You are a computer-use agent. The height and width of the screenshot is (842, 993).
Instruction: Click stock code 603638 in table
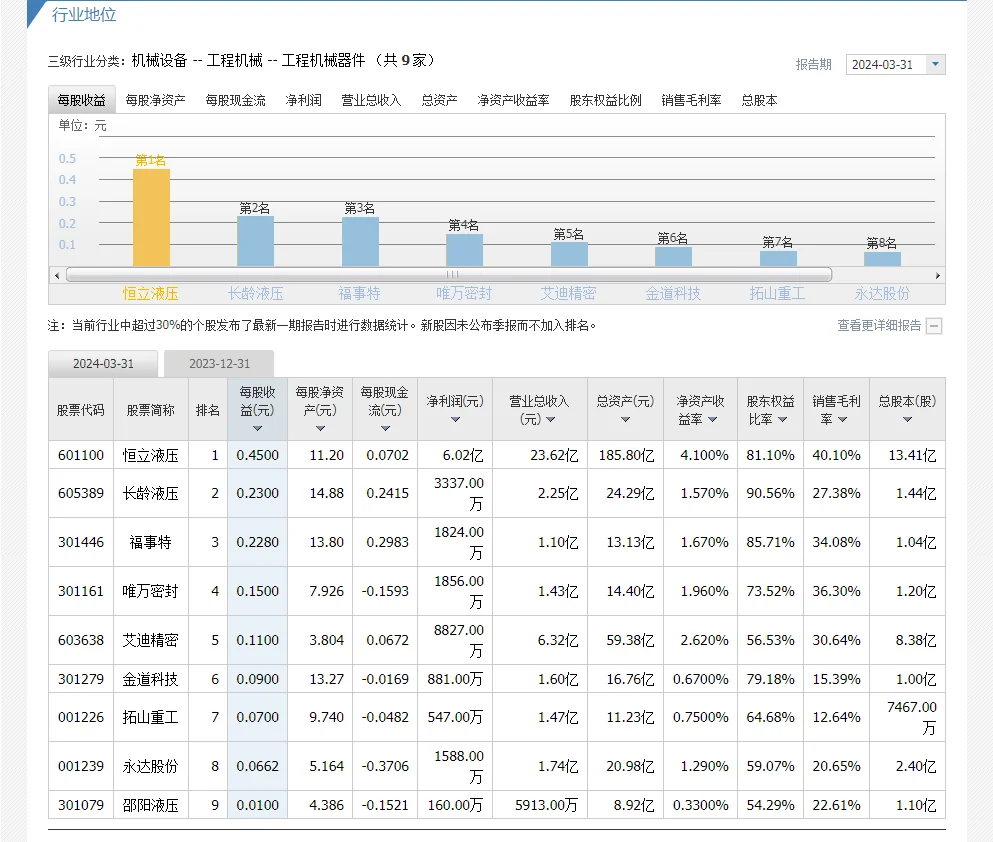[x=81, y=640]
